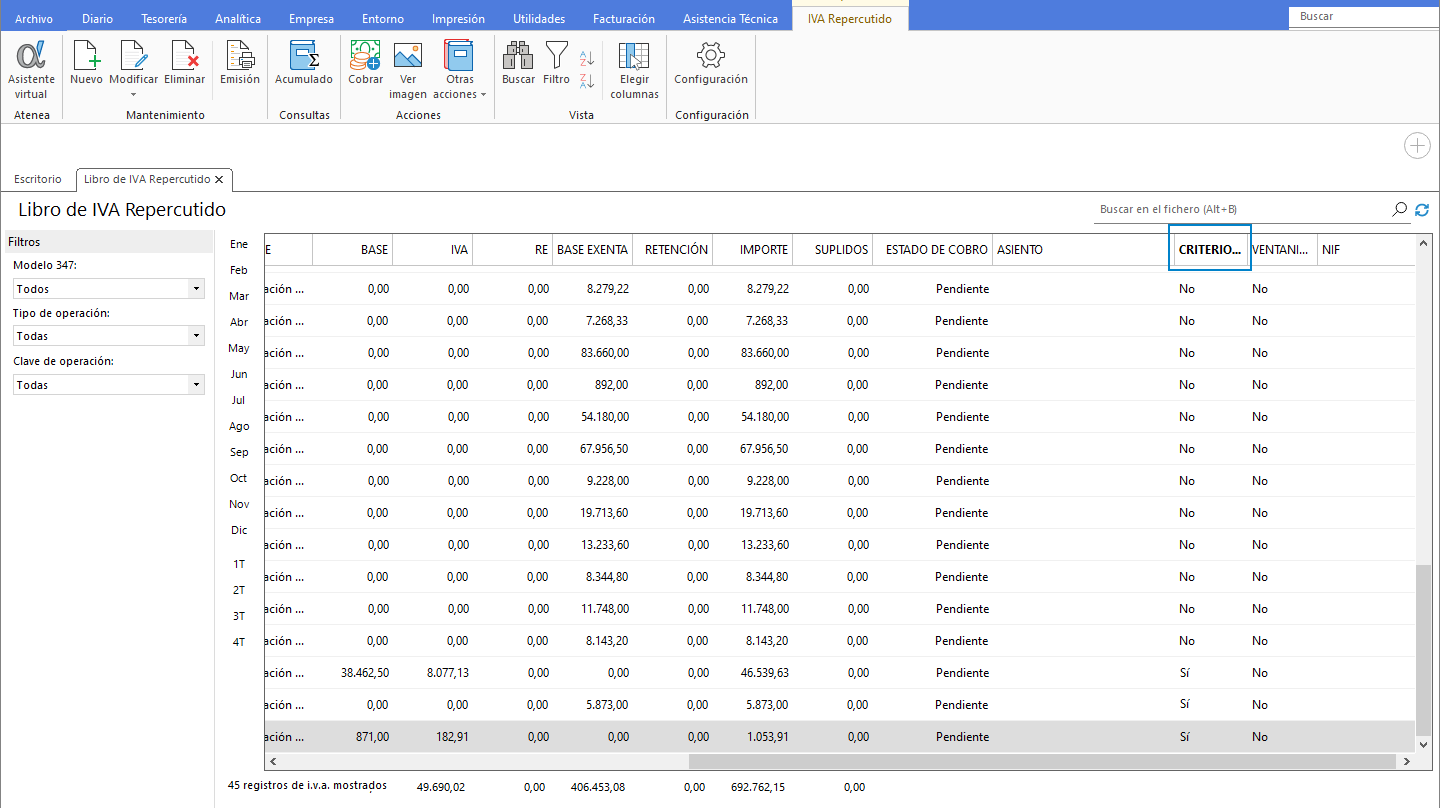This screenshot has height=808, width=1440.
Task: Sort descending with the Z-A icon
Action: tap(587, 80)
